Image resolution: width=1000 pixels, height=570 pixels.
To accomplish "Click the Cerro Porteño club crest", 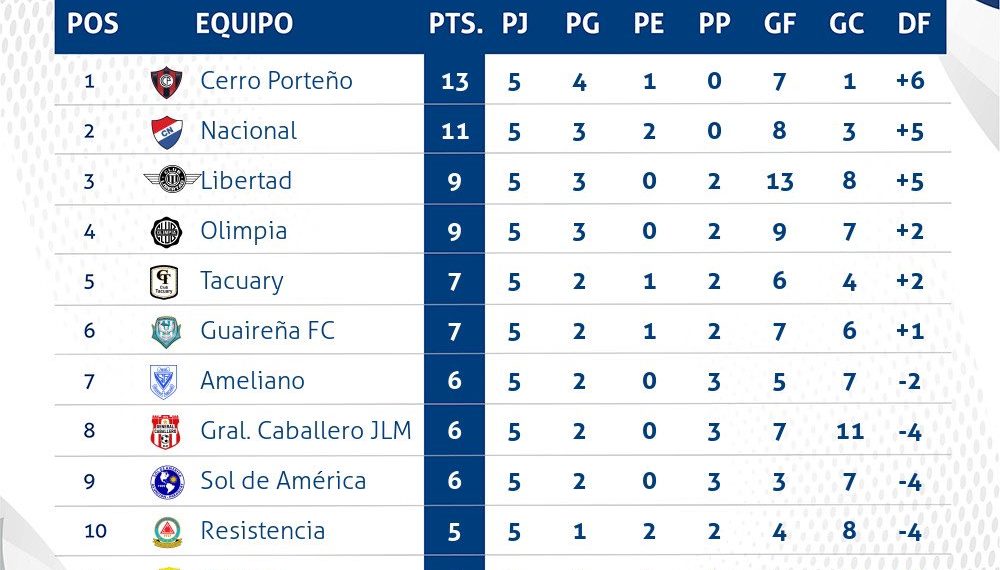I will (164, 81).
